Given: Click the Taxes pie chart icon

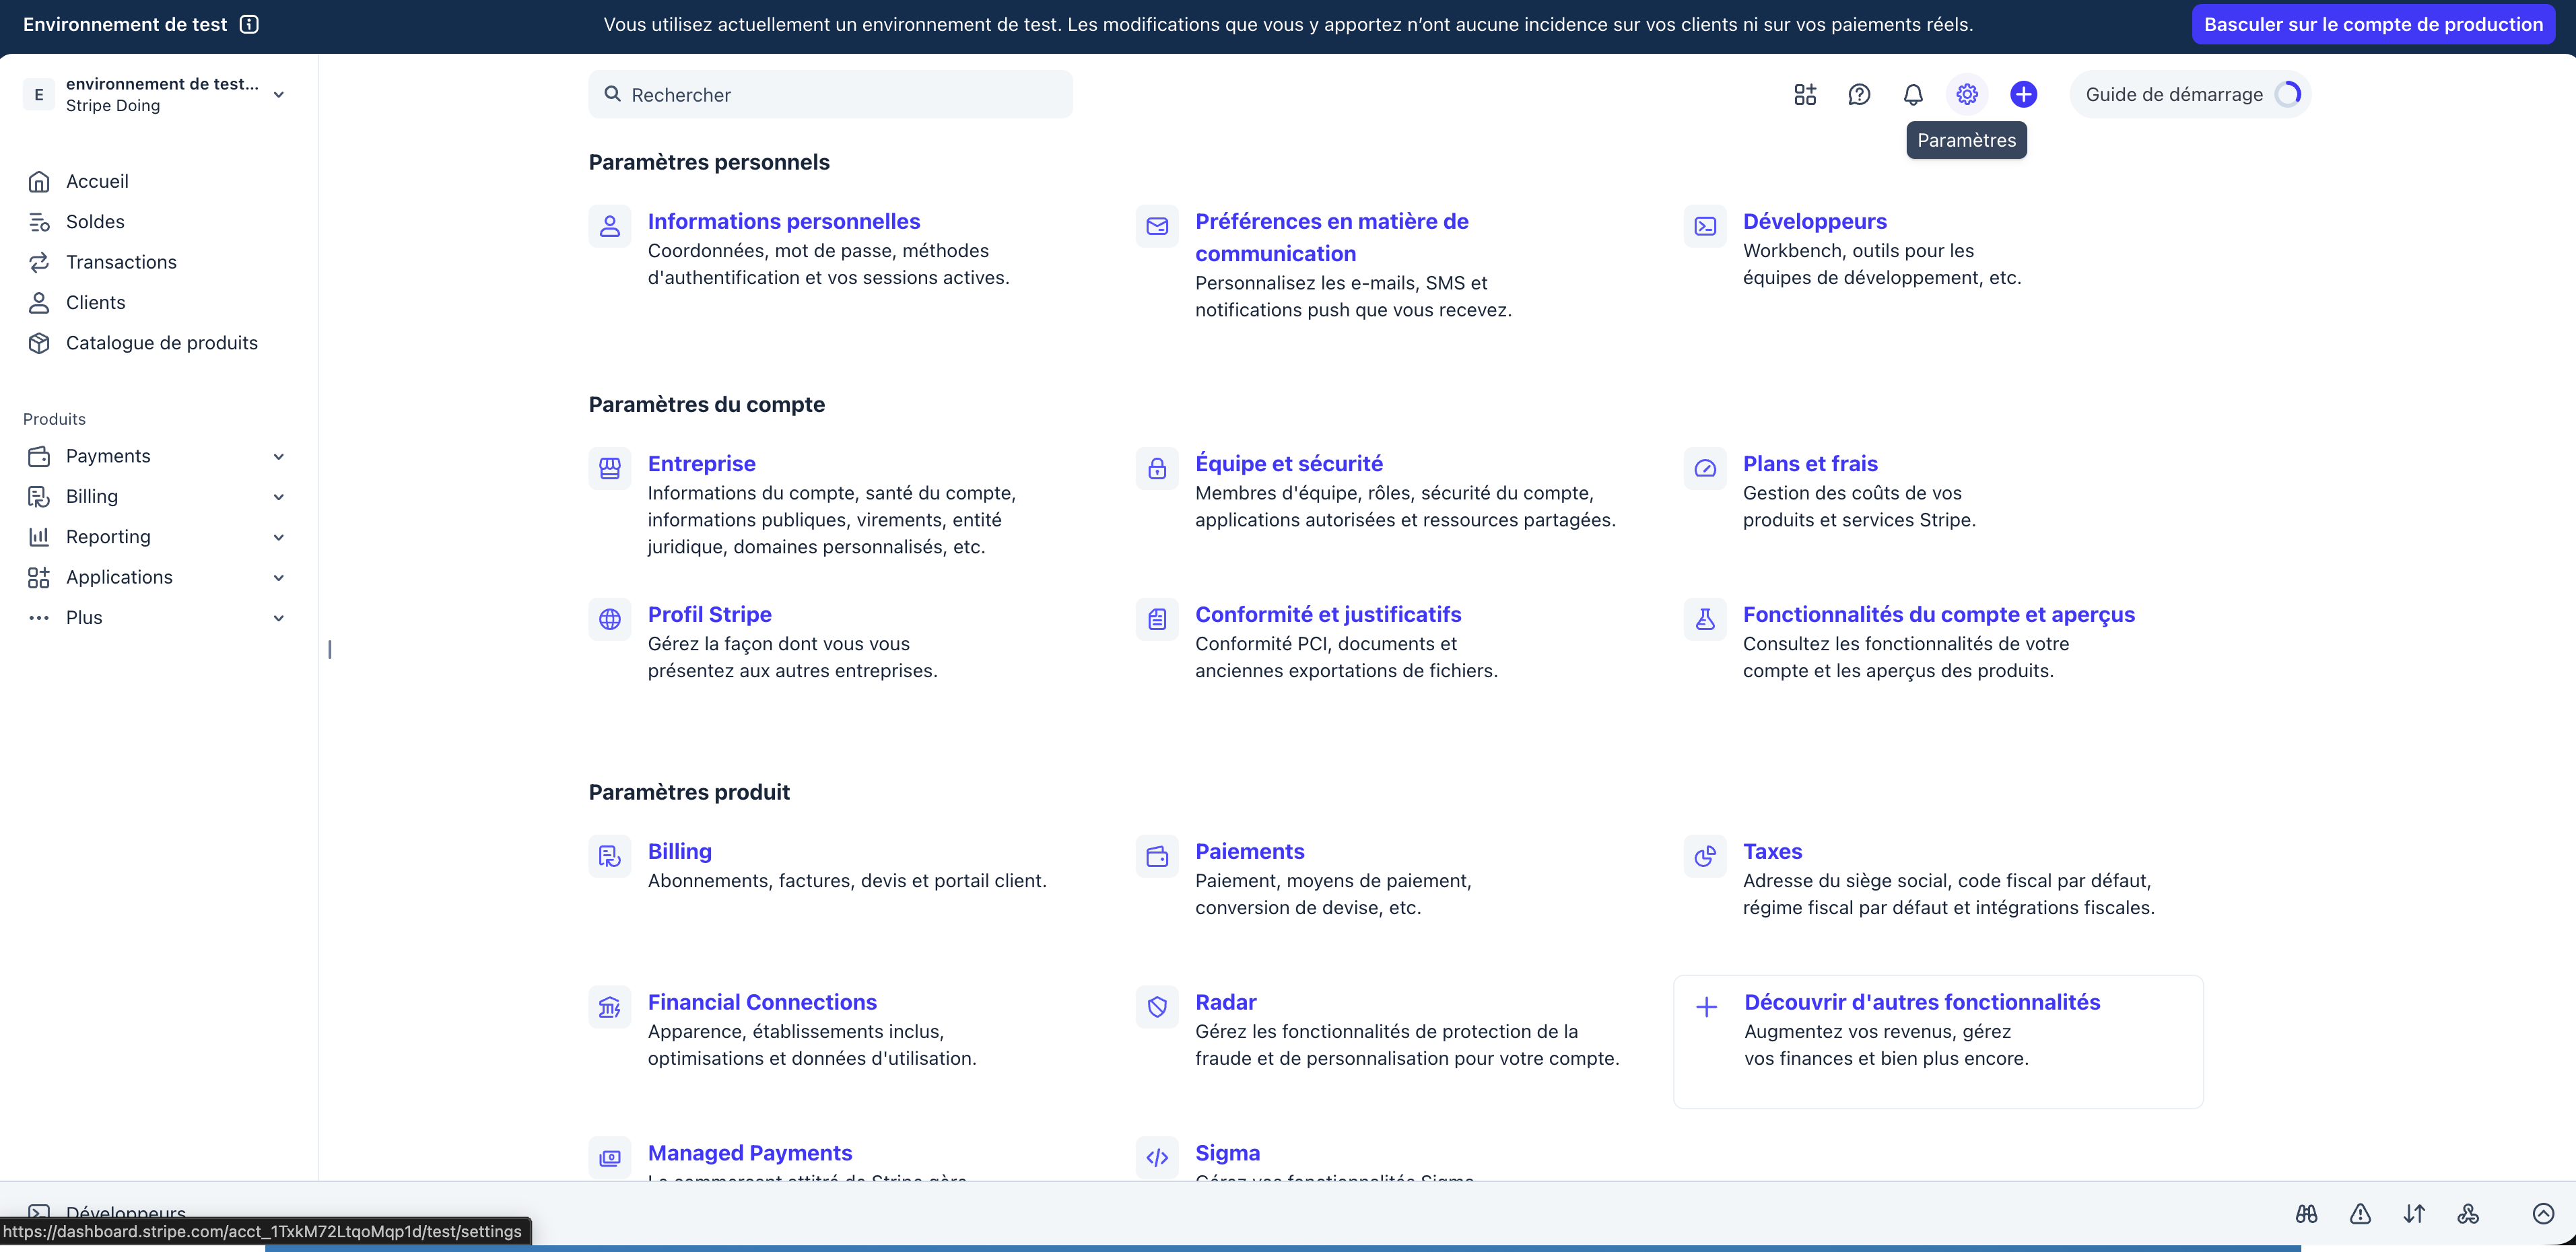Looking at the screenshot, I should 1705,856.
